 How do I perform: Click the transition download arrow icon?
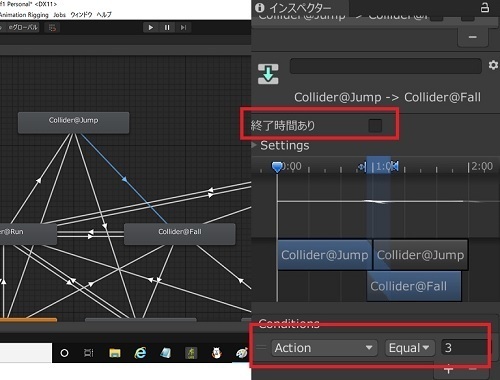coord(268,74)
